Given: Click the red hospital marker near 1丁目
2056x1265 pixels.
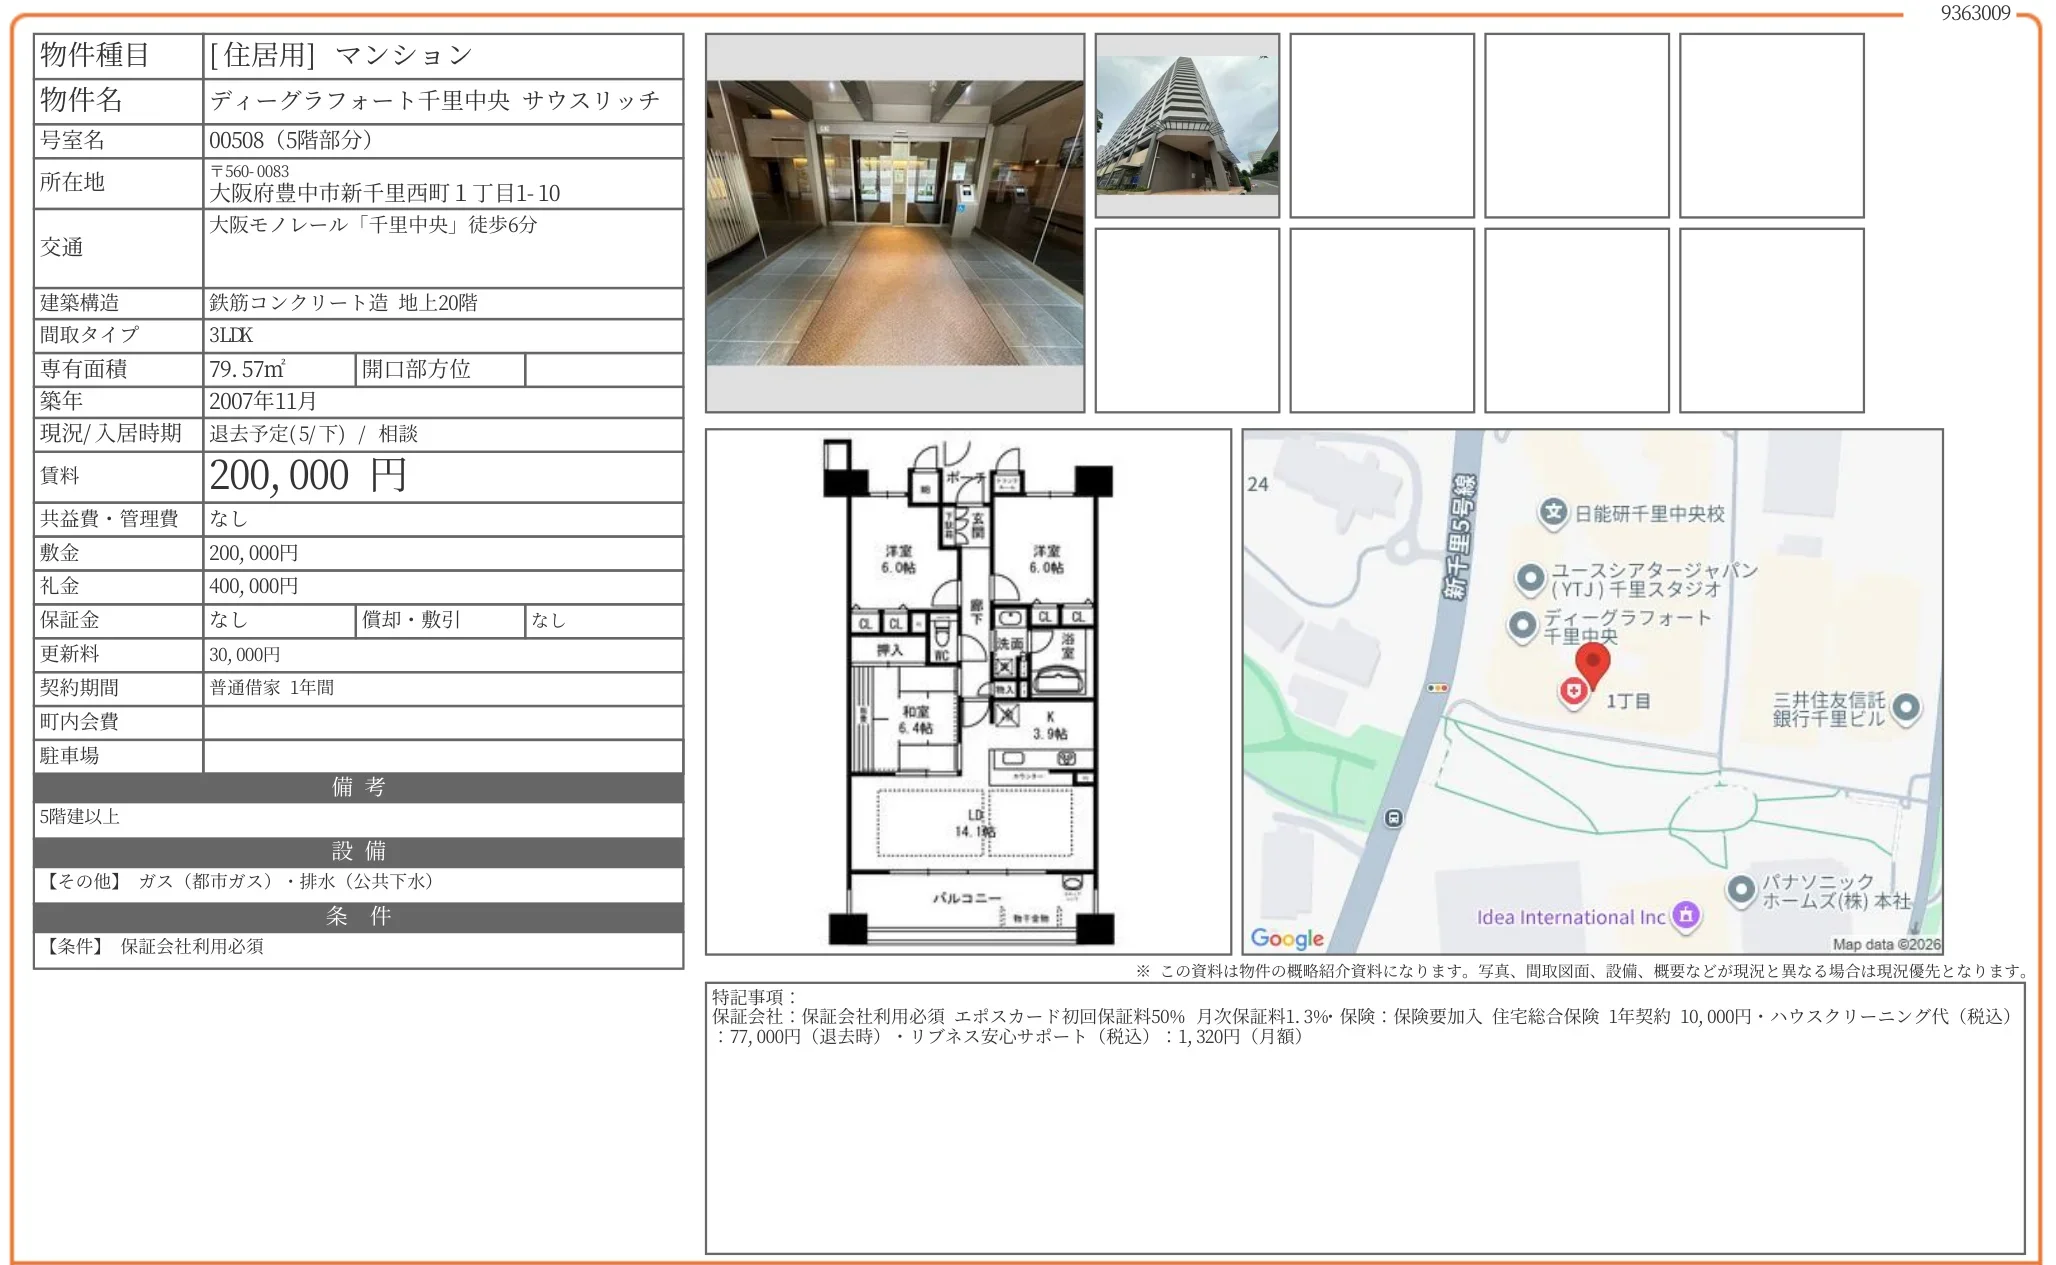Looking at the screenshot, I should [1573, 691].
